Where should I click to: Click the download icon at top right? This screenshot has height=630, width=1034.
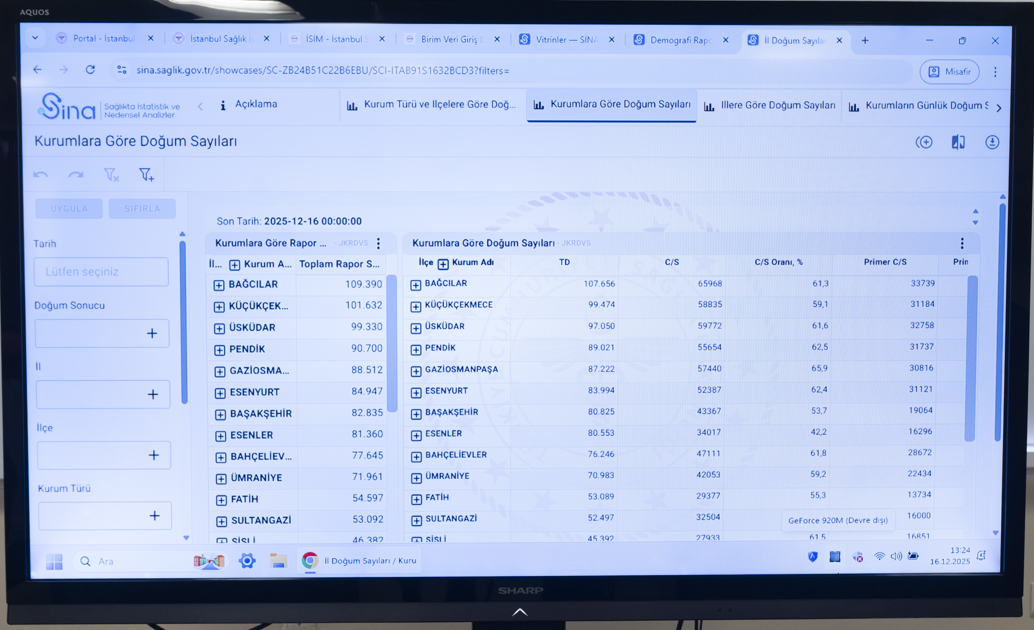991,142
